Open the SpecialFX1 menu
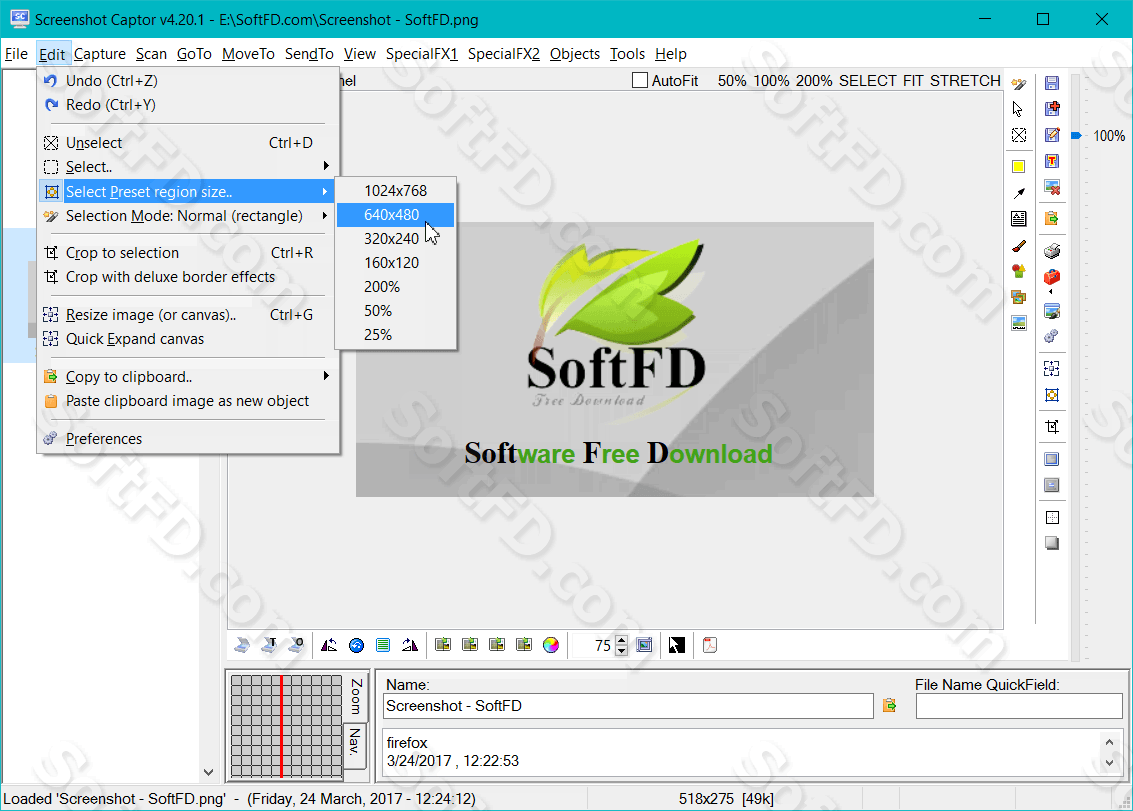The height and width of the screenshot is (811, 1133). pos(422,54)
